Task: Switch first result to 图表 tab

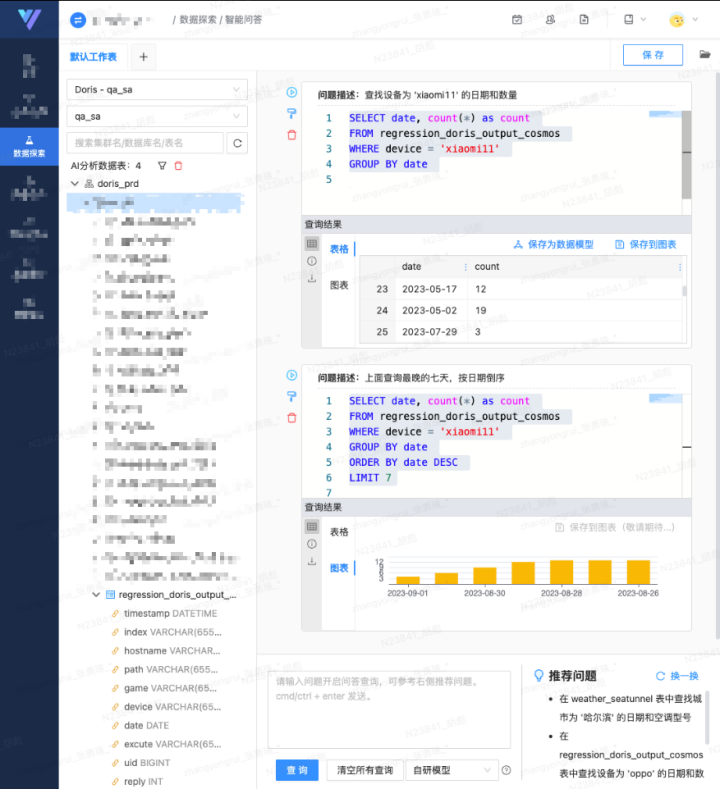Action: (x=339, y=285)
